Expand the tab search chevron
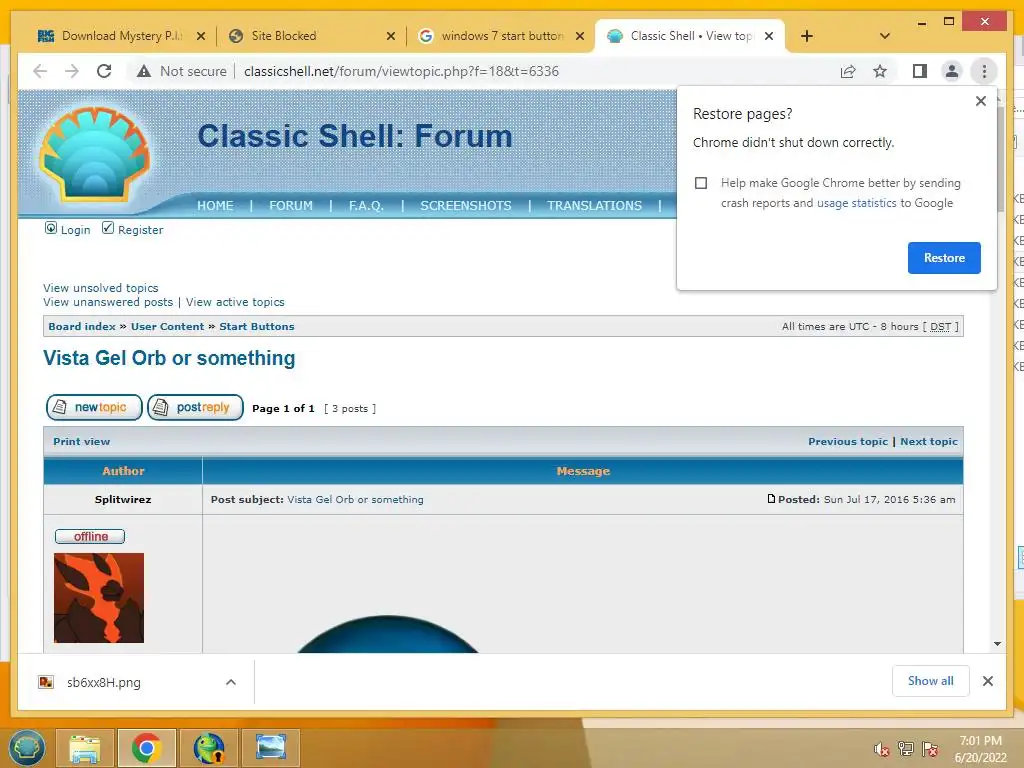The height and width of the screenshot is (768, 1024). coord(885,36)
